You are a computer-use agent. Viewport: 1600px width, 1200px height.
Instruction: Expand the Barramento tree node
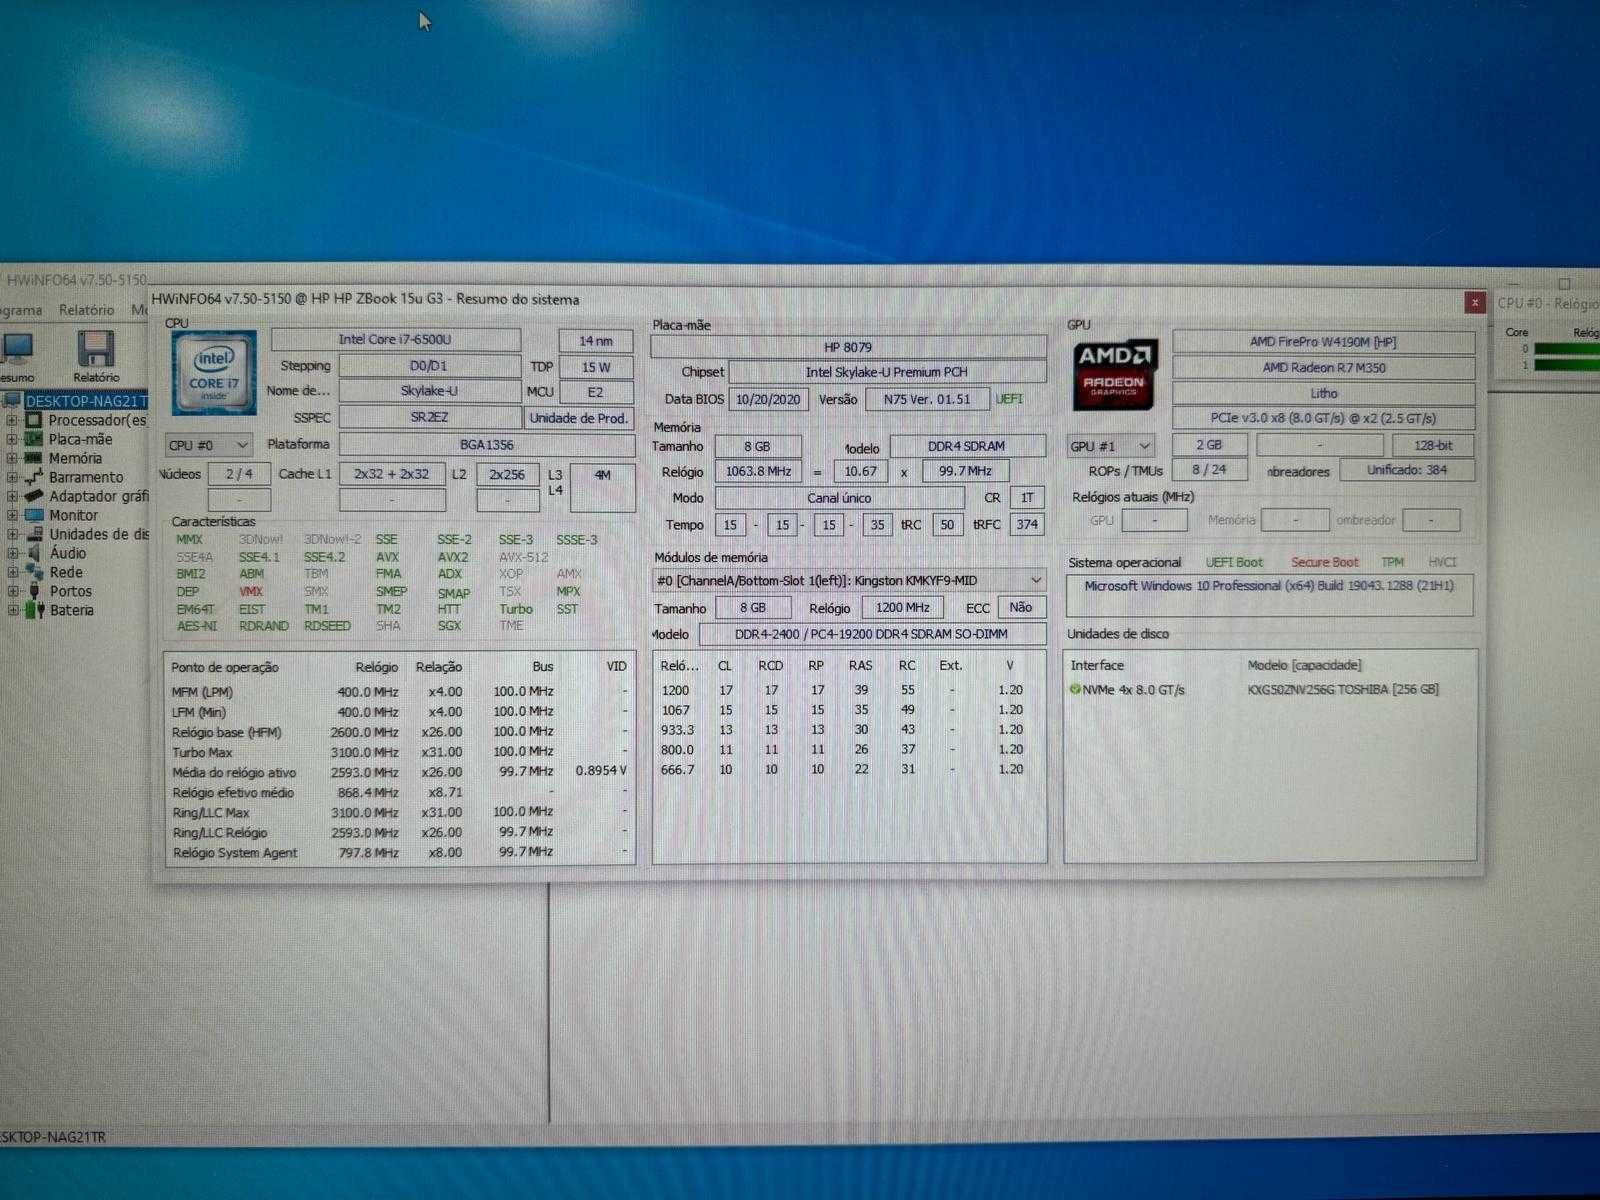12,478
